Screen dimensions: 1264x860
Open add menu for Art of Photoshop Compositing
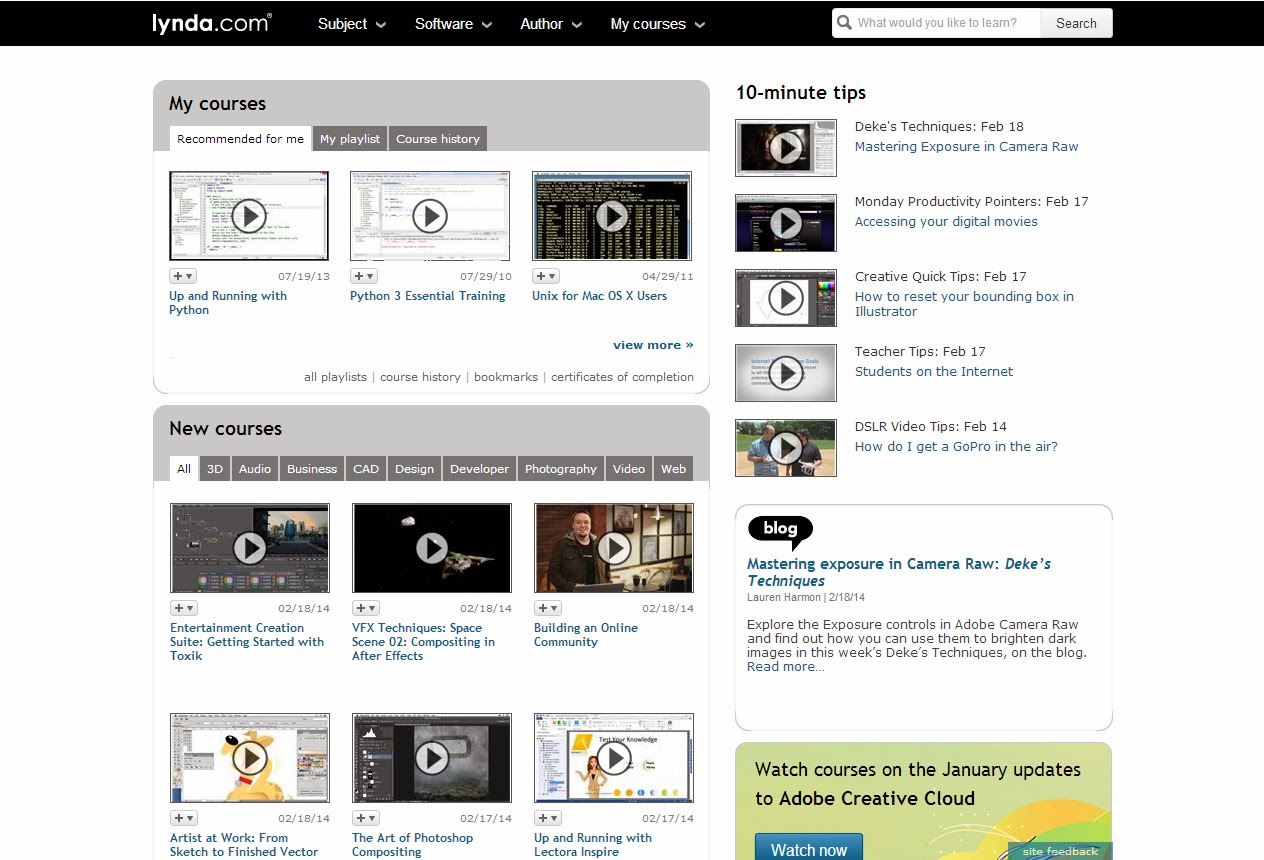[x=366, y=818]
